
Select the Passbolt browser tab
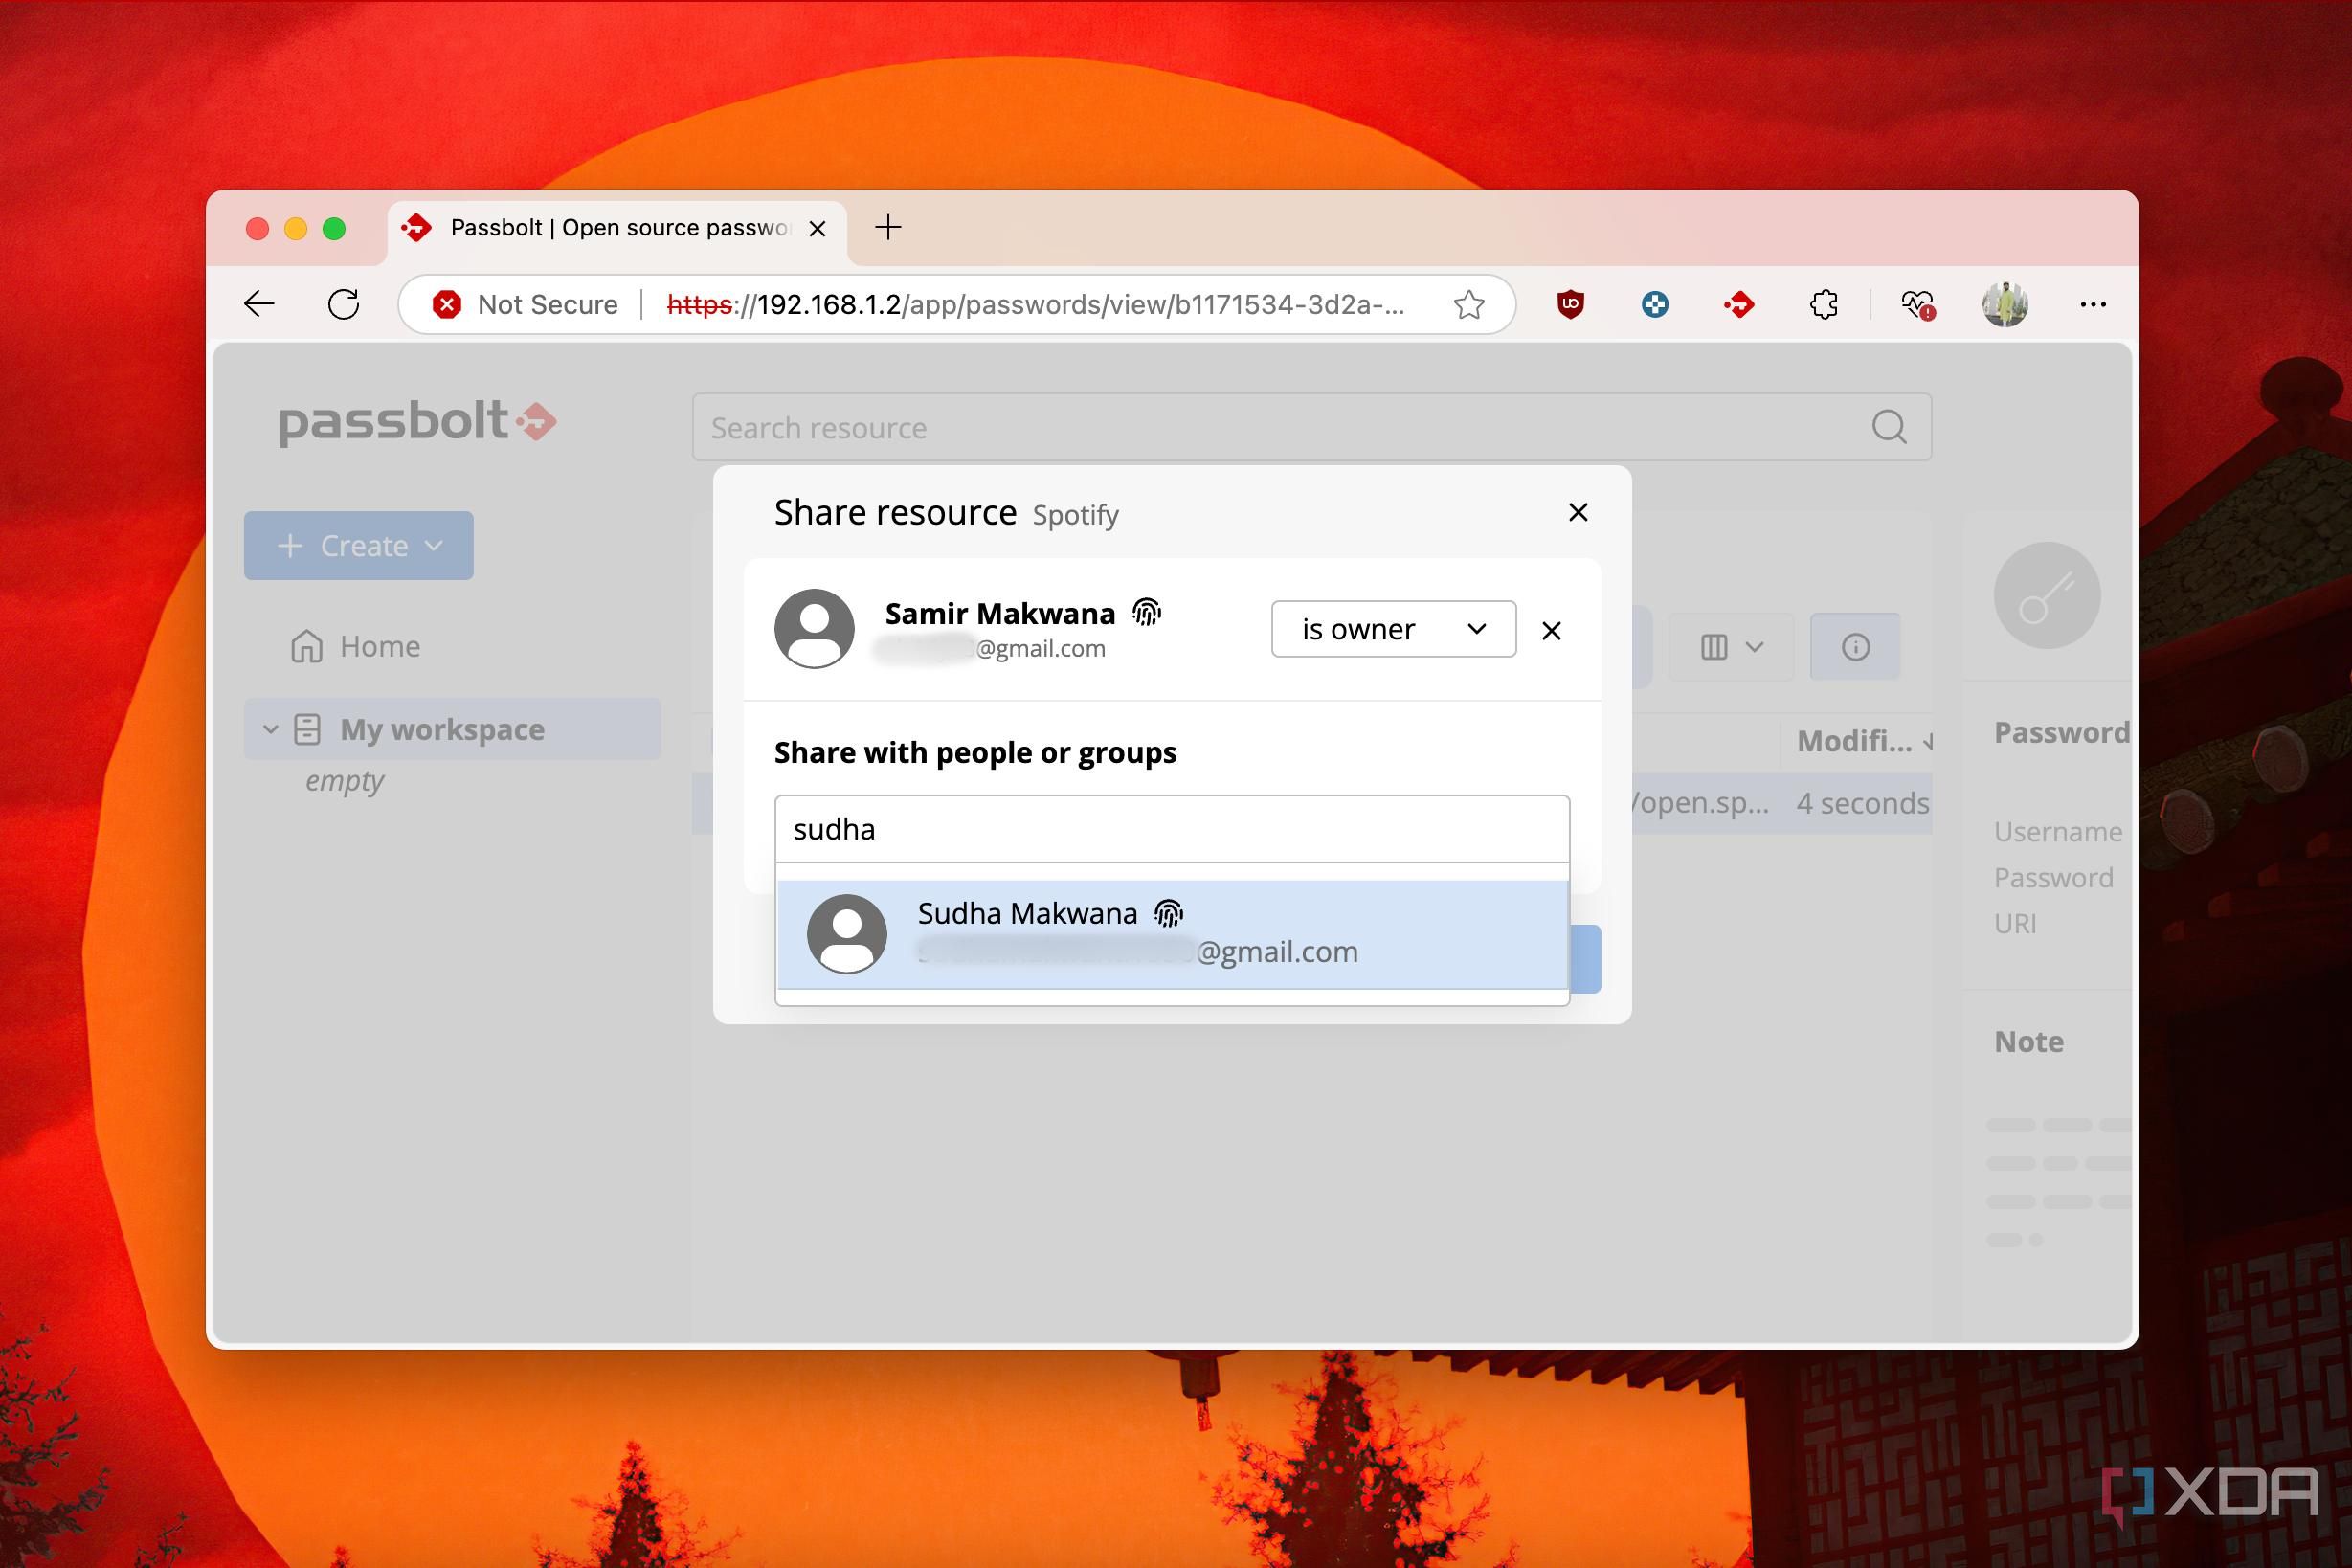coord(617,228)
